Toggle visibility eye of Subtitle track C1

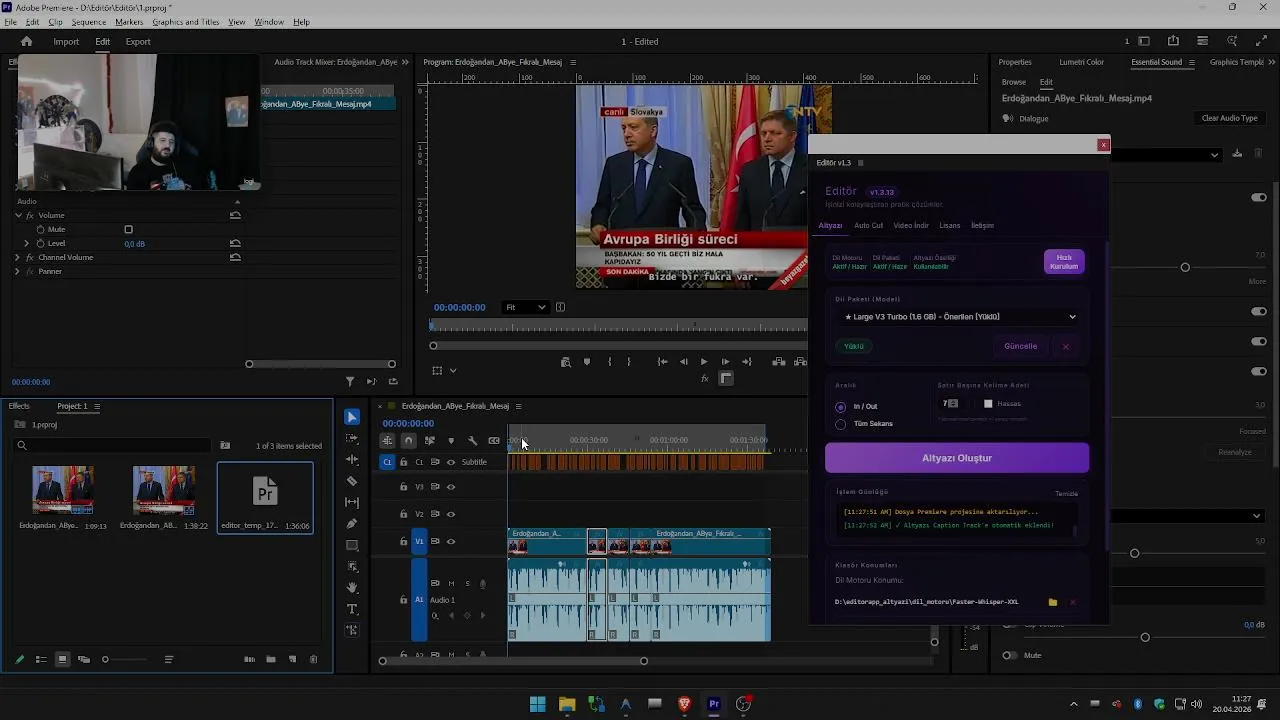pos(451,462)
